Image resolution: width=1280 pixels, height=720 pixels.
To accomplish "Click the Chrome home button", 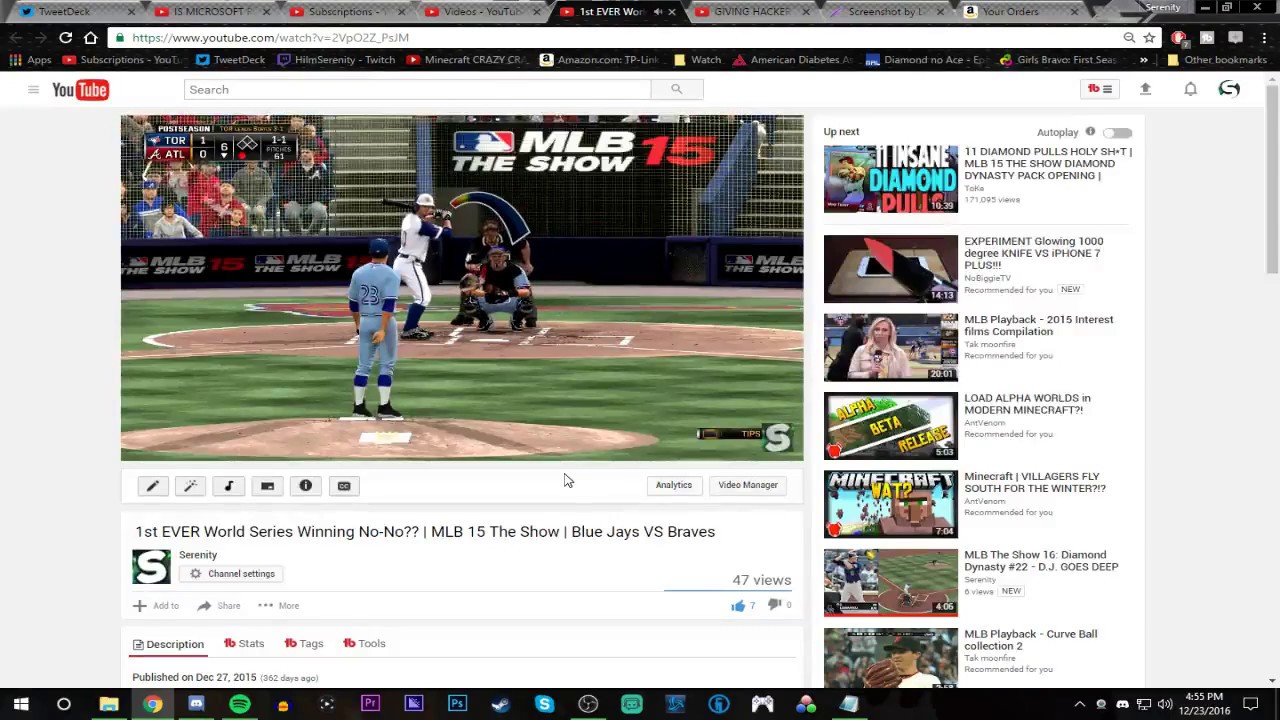I will pos(90,38).
